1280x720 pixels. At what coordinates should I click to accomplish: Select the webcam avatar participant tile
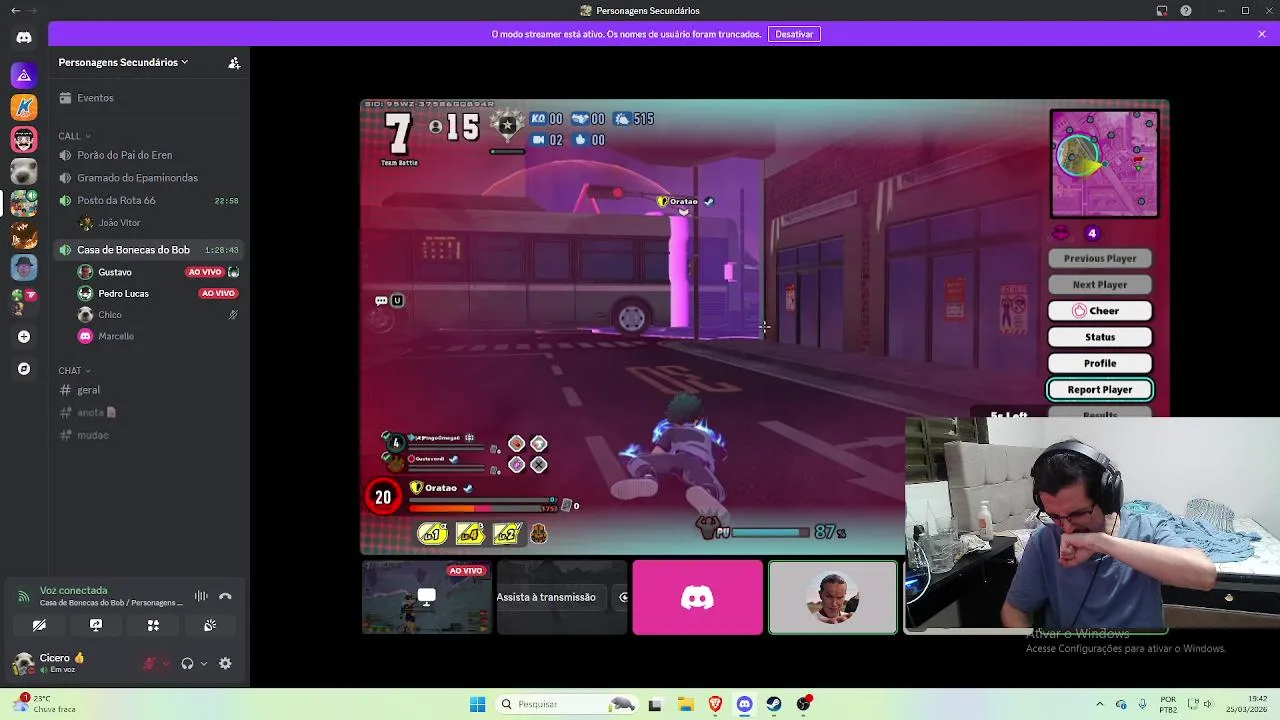click(833, 597)
